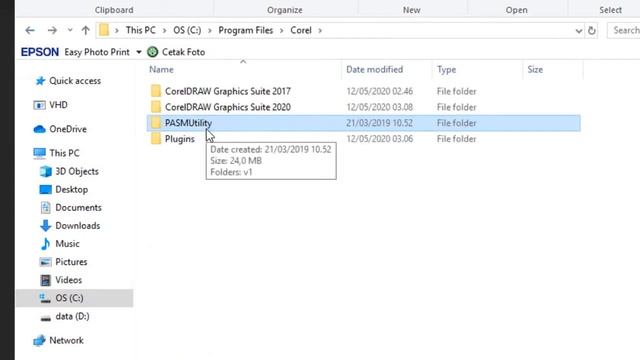The image size is (640, 360).
Task: Open Videos in navigation pane
Action: 69,280
